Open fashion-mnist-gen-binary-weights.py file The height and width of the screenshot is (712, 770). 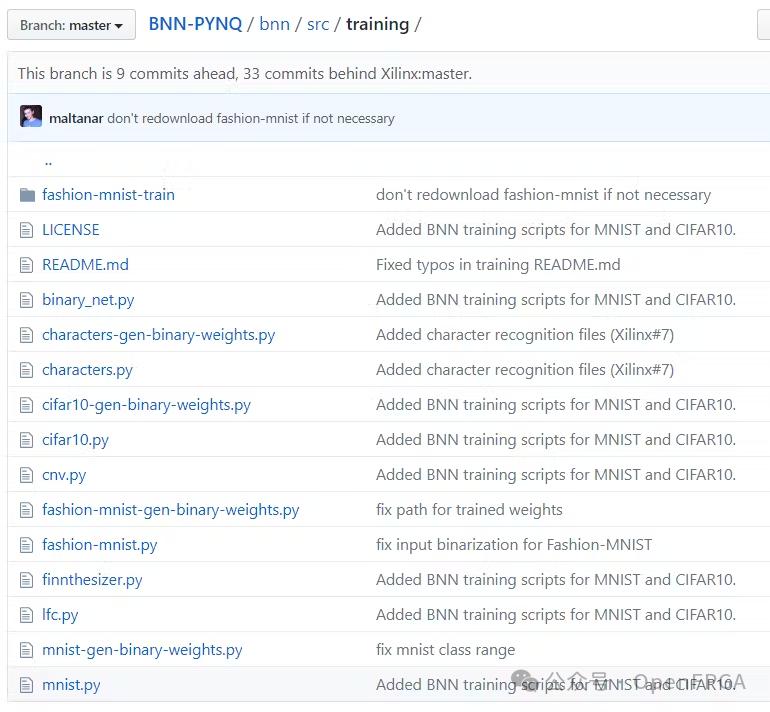pos(170,510)
